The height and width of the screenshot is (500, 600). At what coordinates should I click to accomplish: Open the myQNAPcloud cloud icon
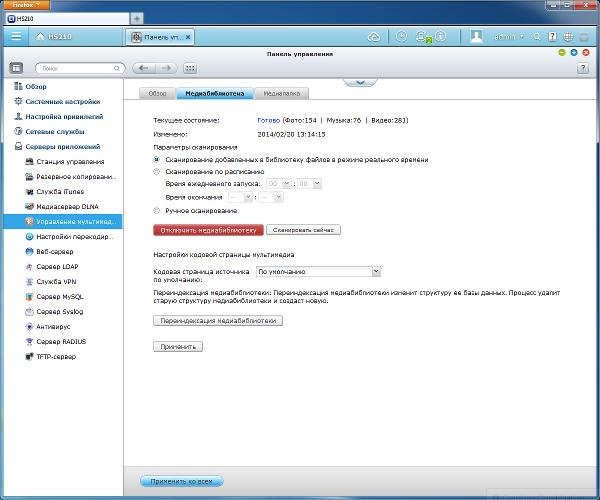point(374,37)
